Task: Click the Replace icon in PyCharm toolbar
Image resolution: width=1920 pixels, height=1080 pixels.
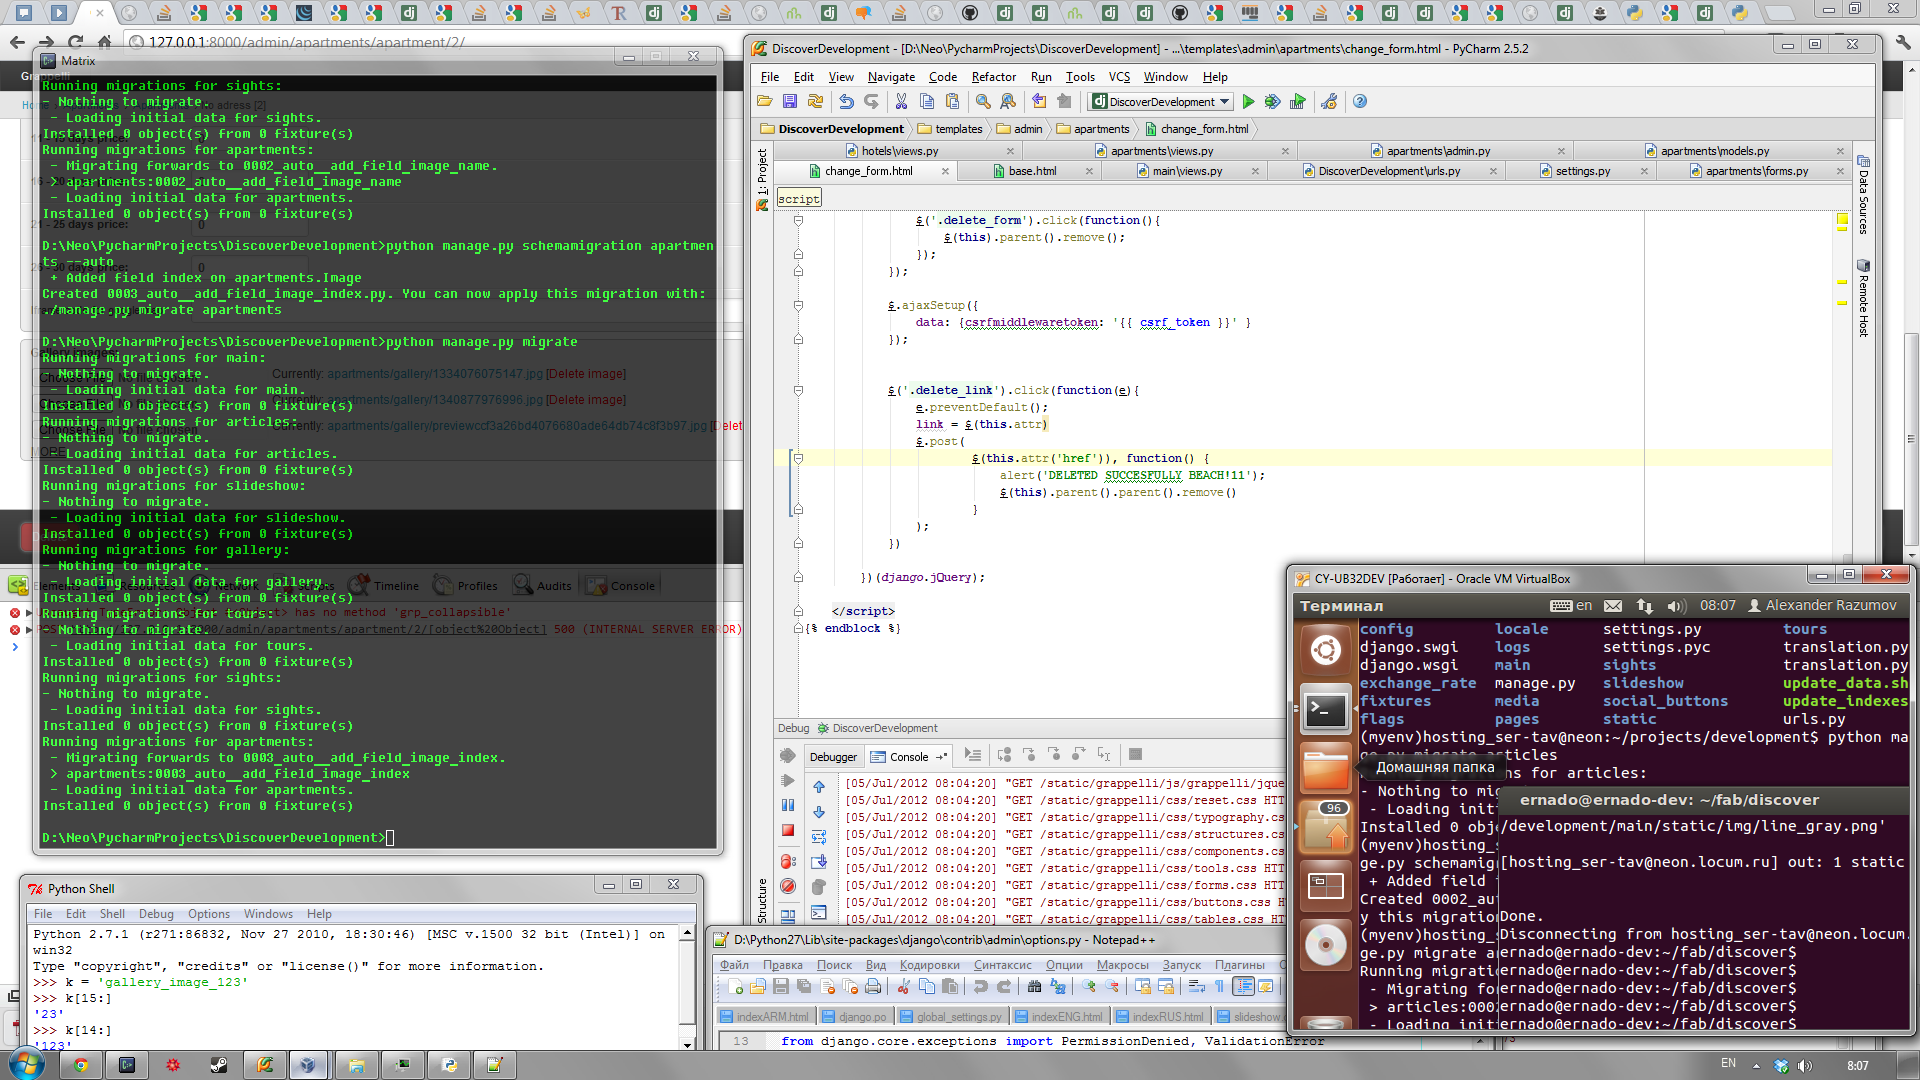Action: click(x=1008, y=102)
